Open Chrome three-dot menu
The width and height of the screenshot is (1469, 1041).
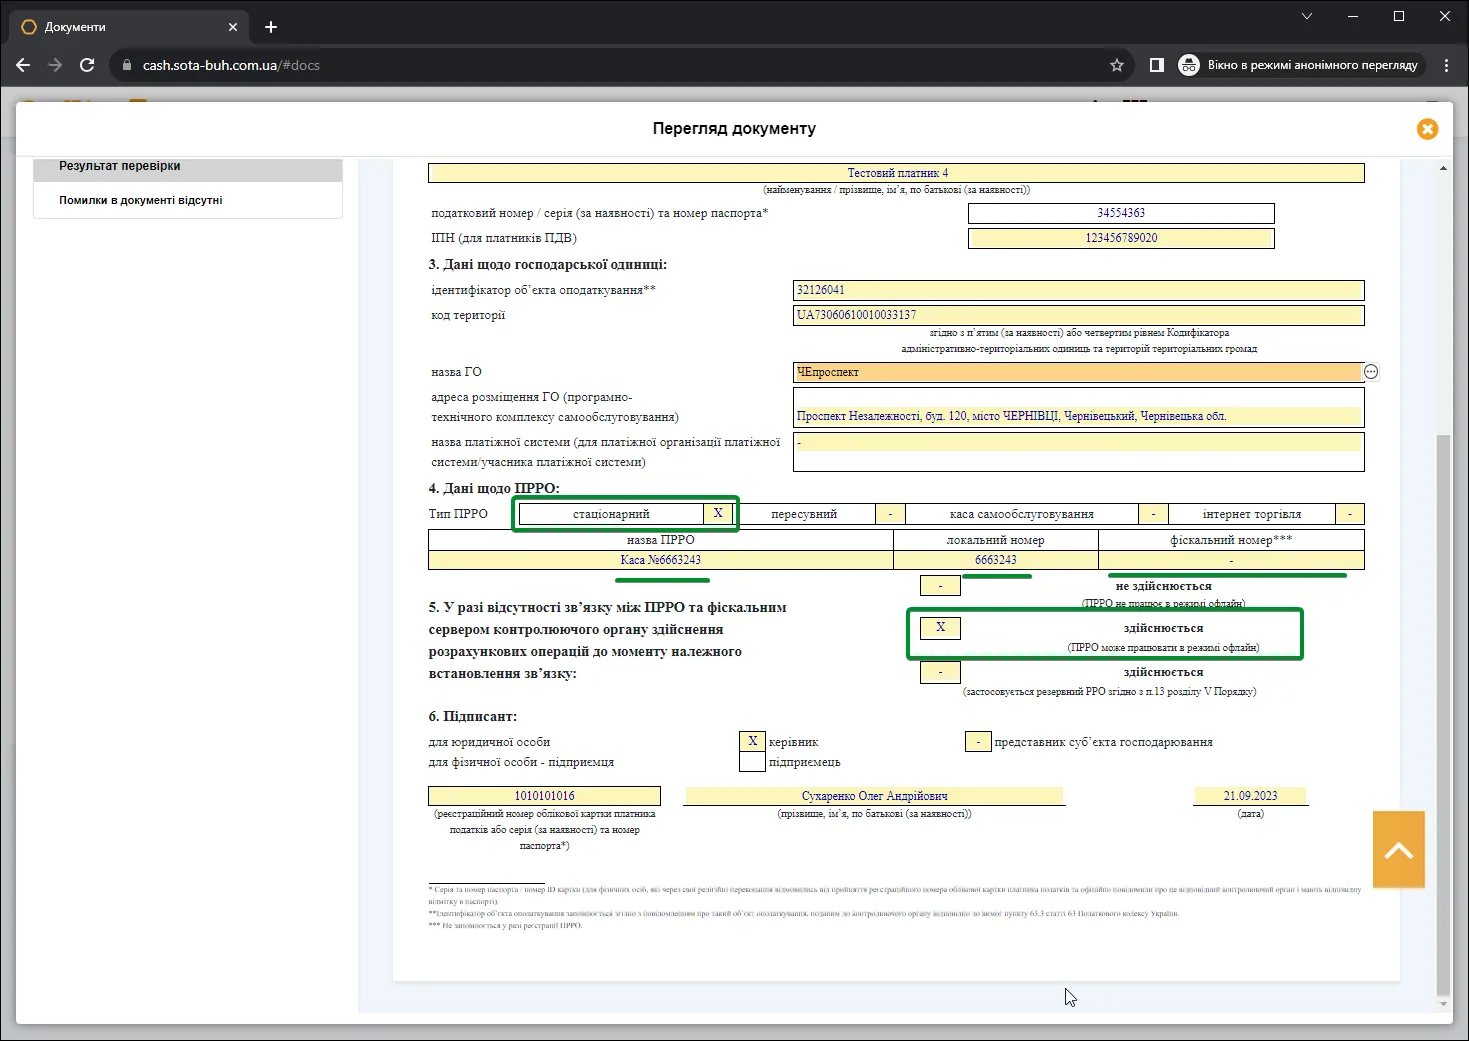click(1446, 65)
